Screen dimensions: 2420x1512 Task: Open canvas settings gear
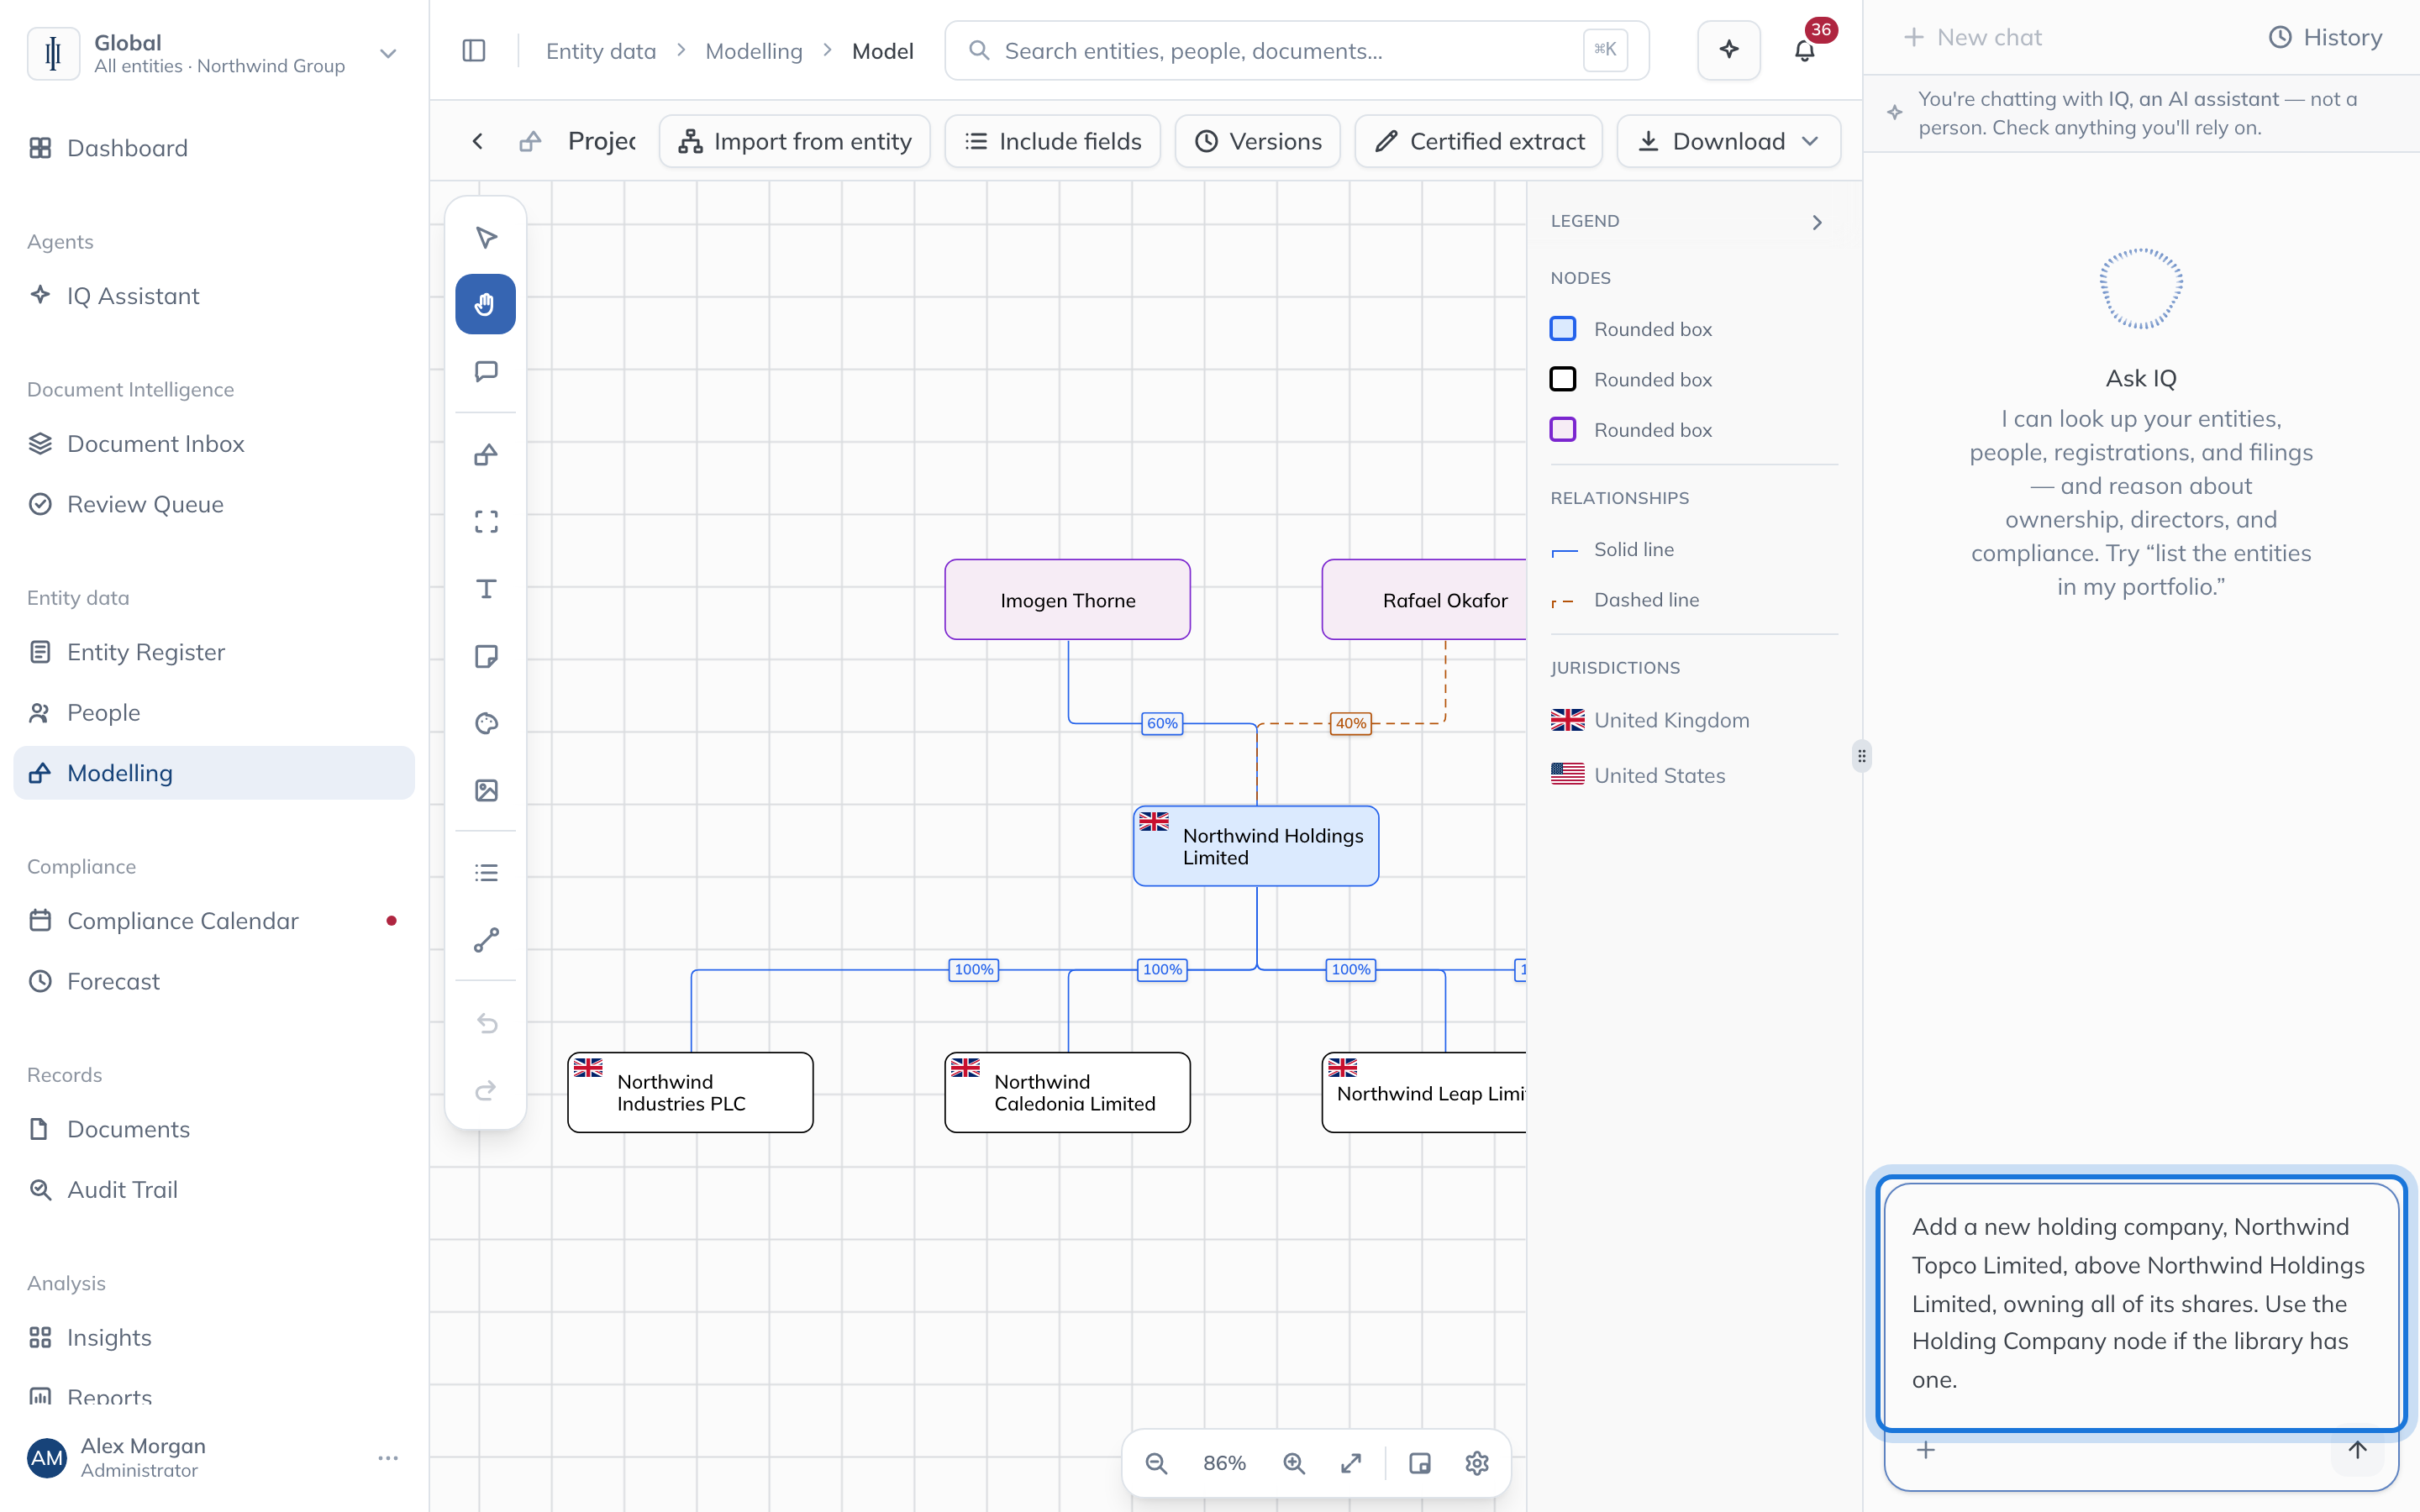[1477, 1463]
